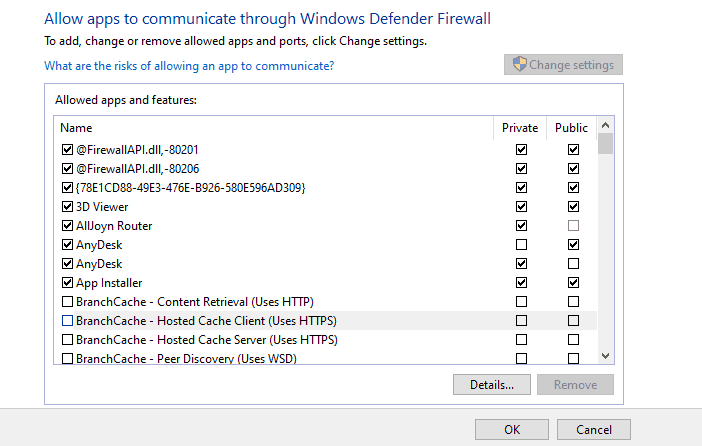Toggle Private checkbox for {78E1CD88-49E3...} row
702x446 pixels.
click(521, 188)
